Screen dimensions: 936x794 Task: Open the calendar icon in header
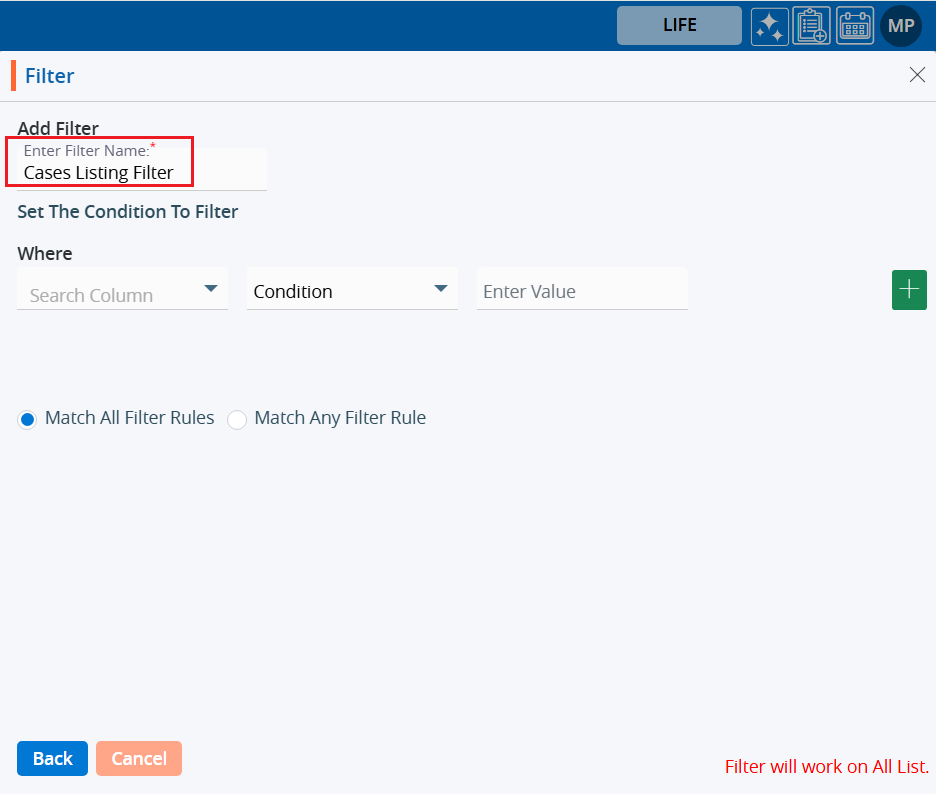854,26
